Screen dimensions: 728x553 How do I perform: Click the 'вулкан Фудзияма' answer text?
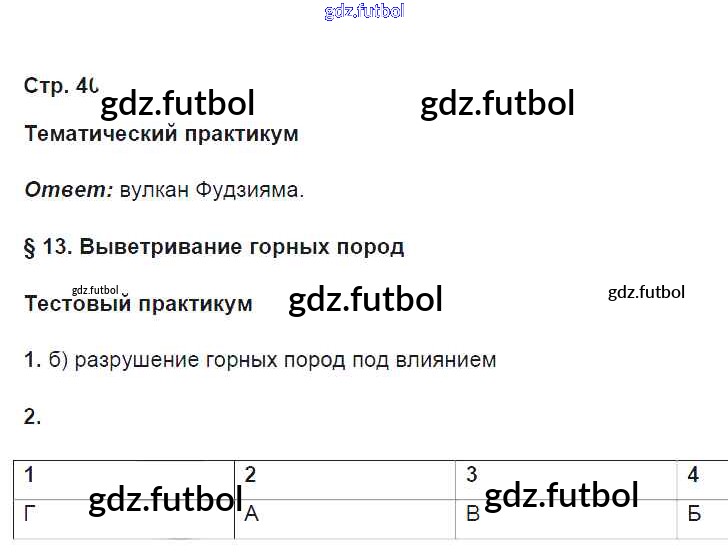pyautogui.click(x=211, y=190)
